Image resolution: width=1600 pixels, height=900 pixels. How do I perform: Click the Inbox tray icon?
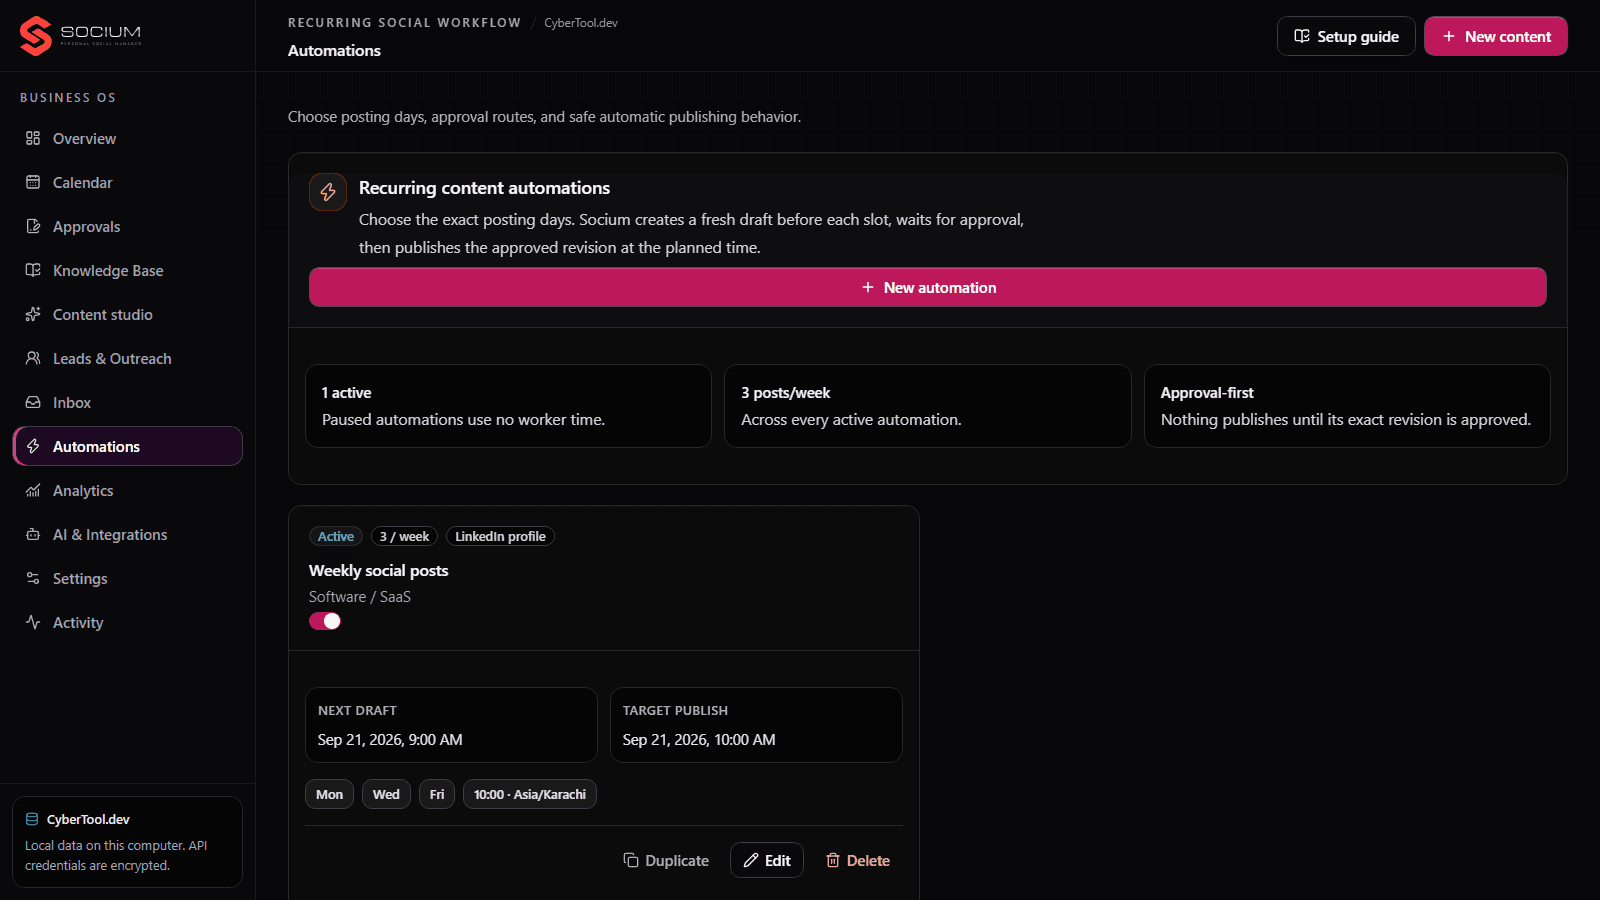coord(33,402)
